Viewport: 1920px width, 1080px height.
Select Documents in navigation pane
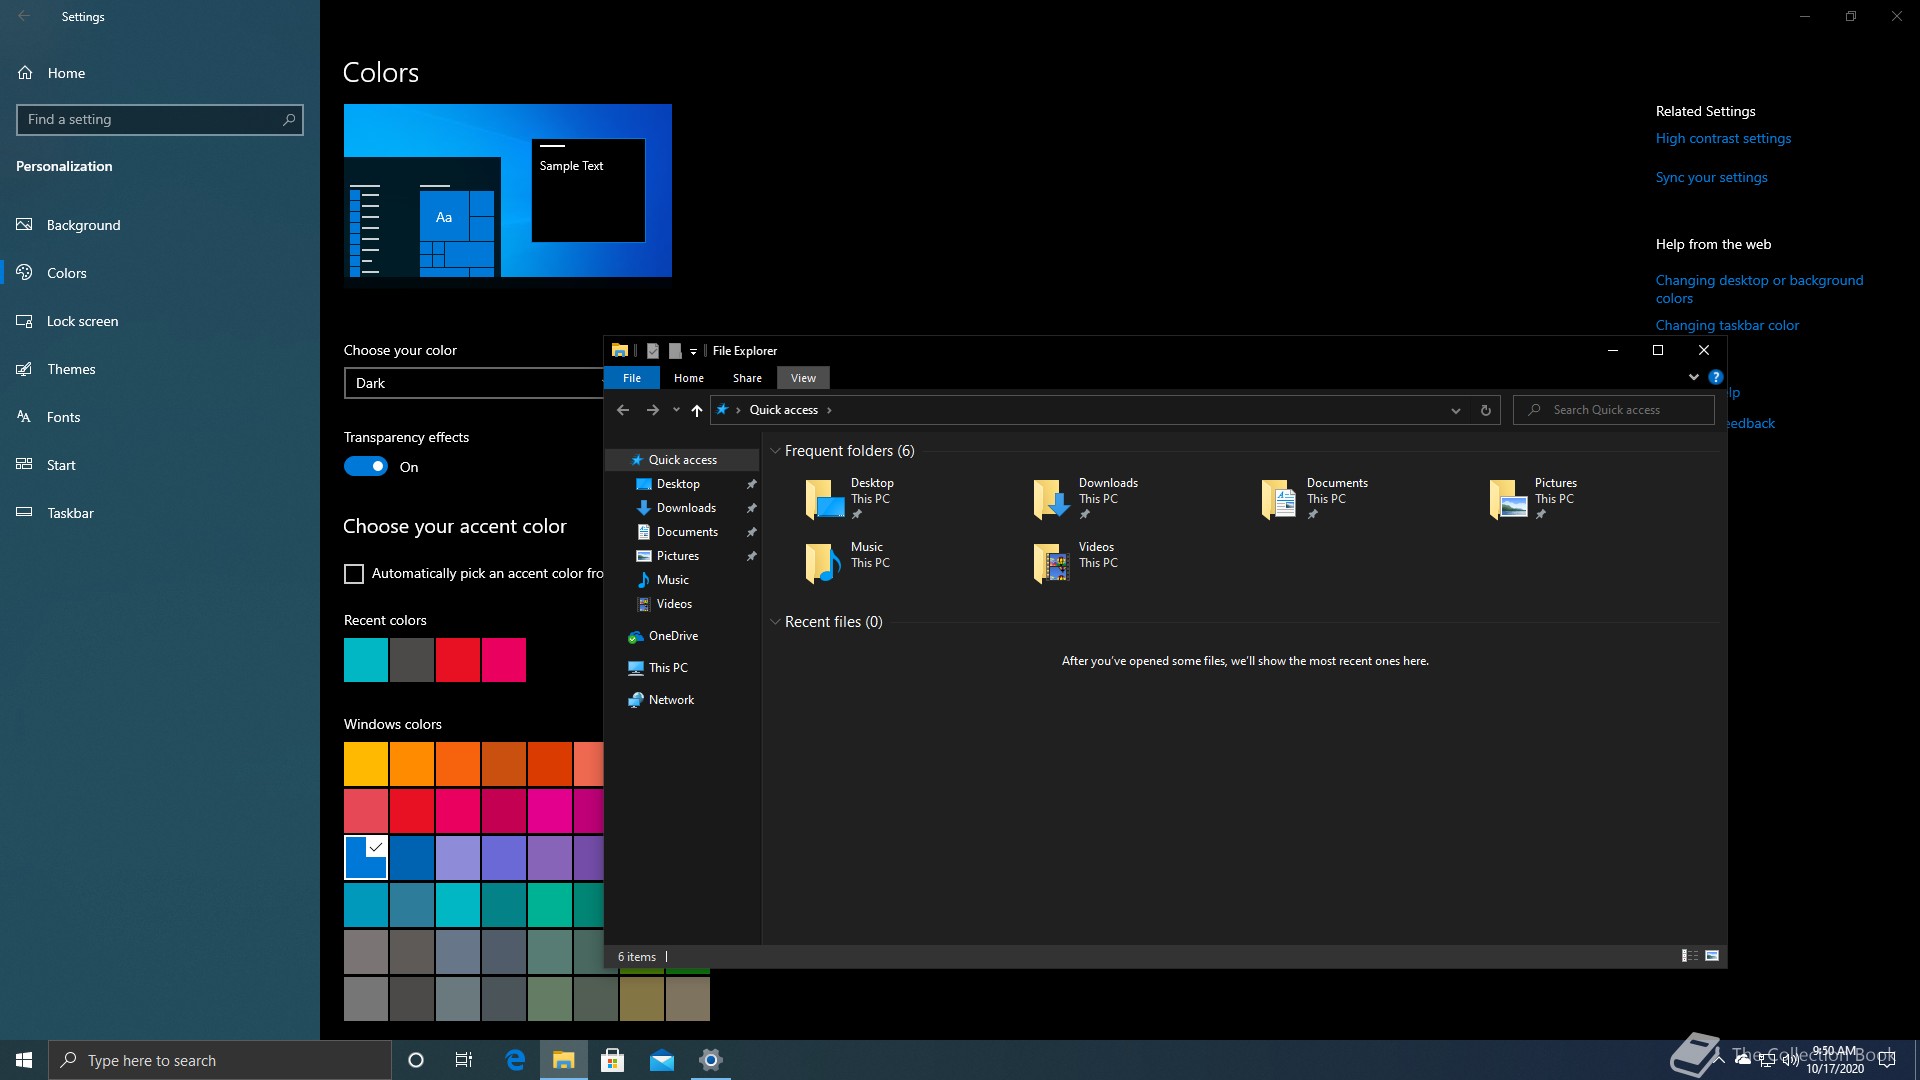click(687, 532)
